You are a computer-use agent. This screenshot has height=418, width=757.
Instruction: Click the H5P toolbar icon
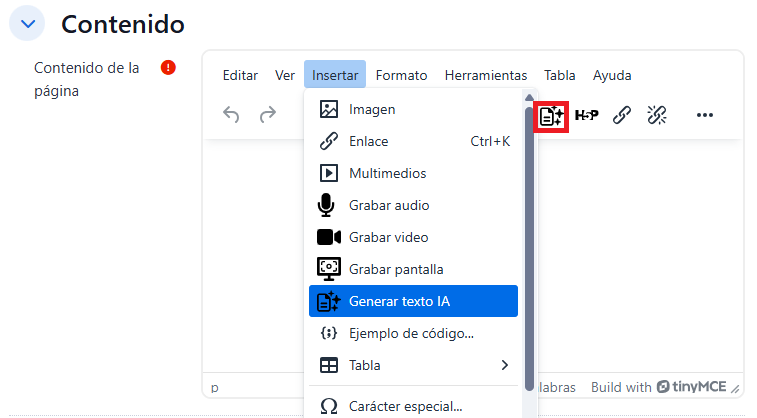pyautogui.click(x=586, y=115)
